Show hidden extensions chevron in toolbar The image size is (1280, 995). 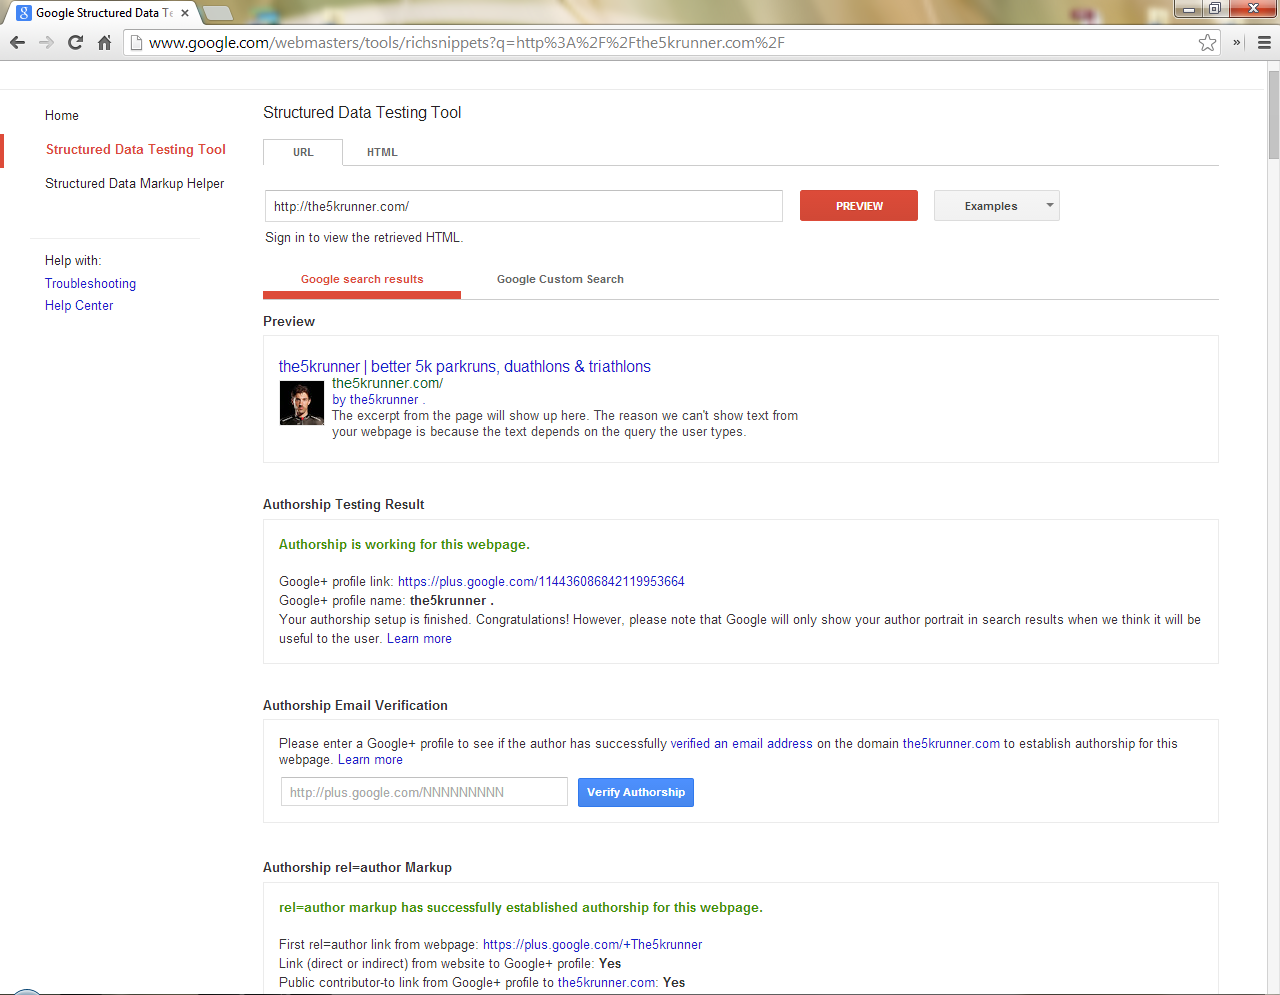click(1237, 43)
